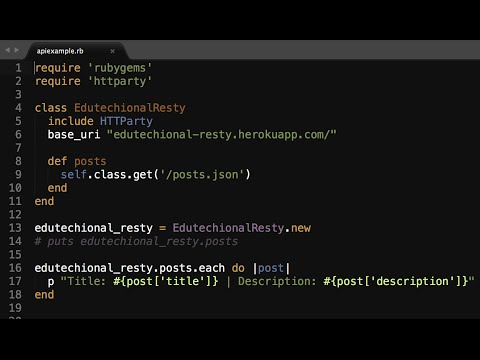Click the def keyword on line 8
Viewport: 480px width, 360px height.
pos(57,161)
